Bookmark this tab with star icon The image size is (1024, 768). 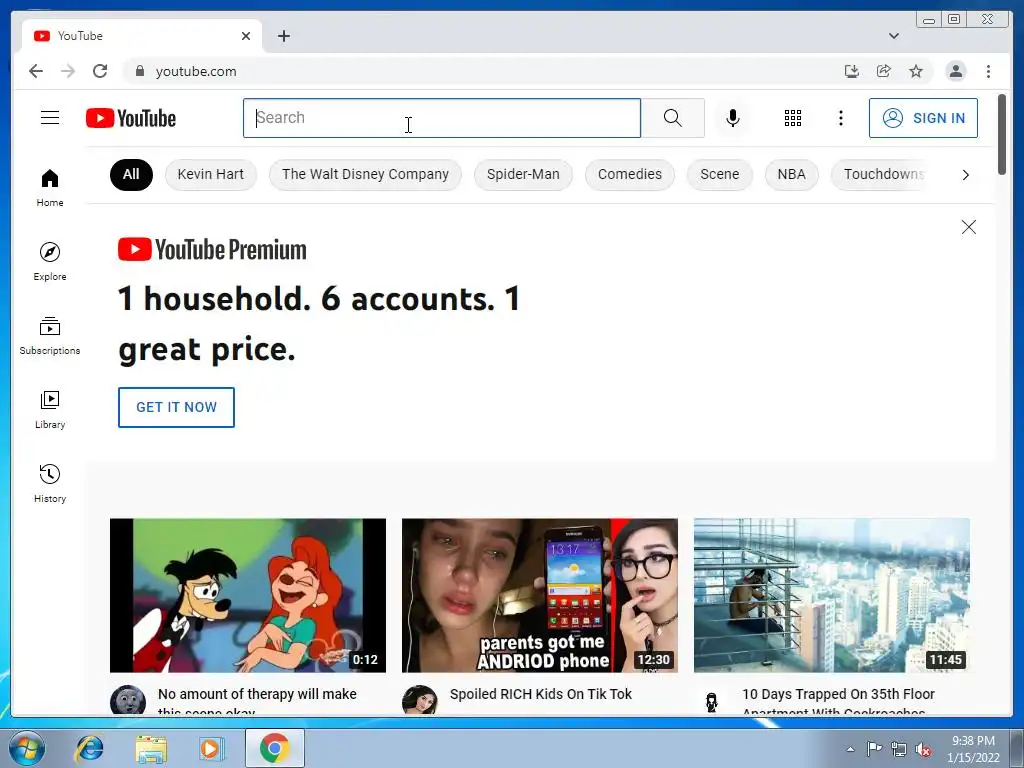click(x=916, y=71)
